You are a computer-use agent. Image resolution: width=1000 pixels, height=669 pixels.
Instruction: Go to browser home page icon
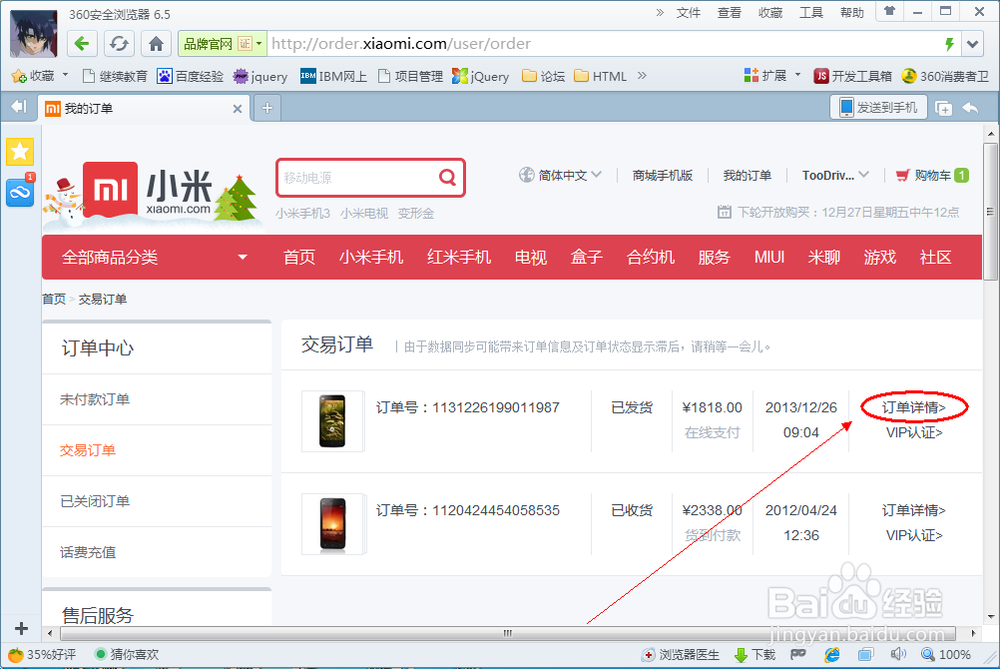(156, 43)
